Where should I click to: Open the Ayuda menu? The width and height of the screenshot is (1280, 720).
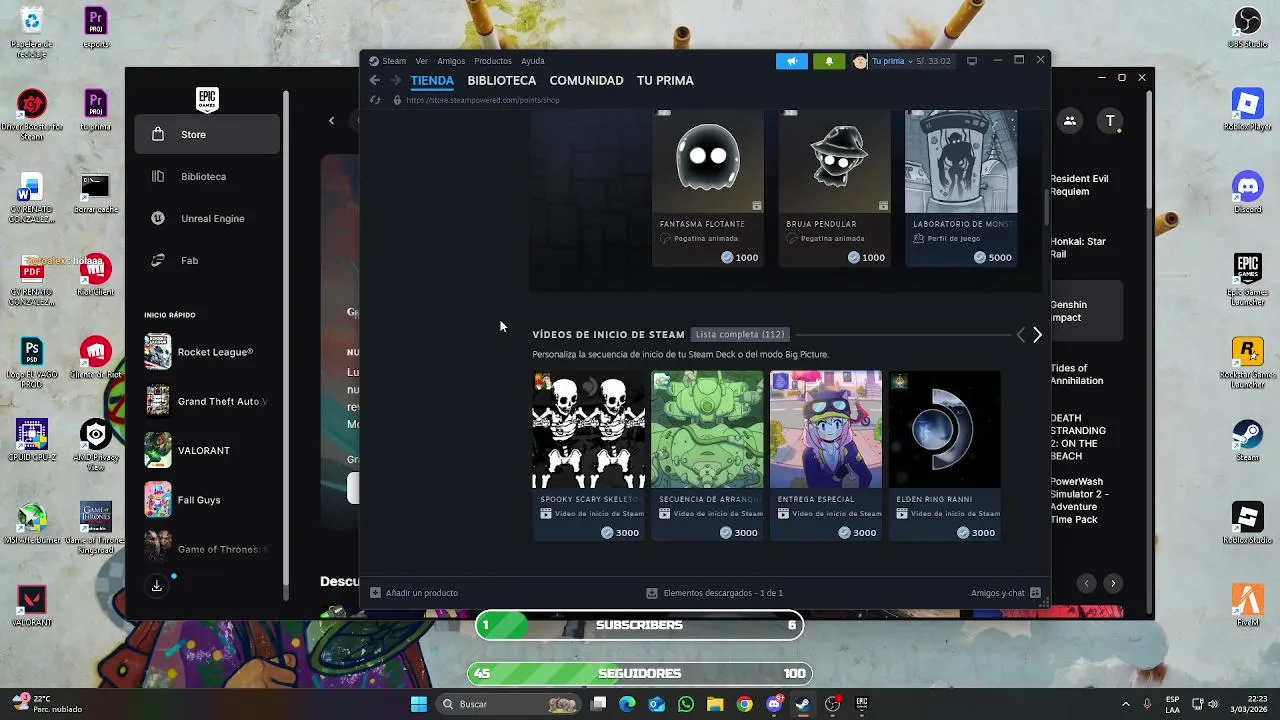click(533, 61)
